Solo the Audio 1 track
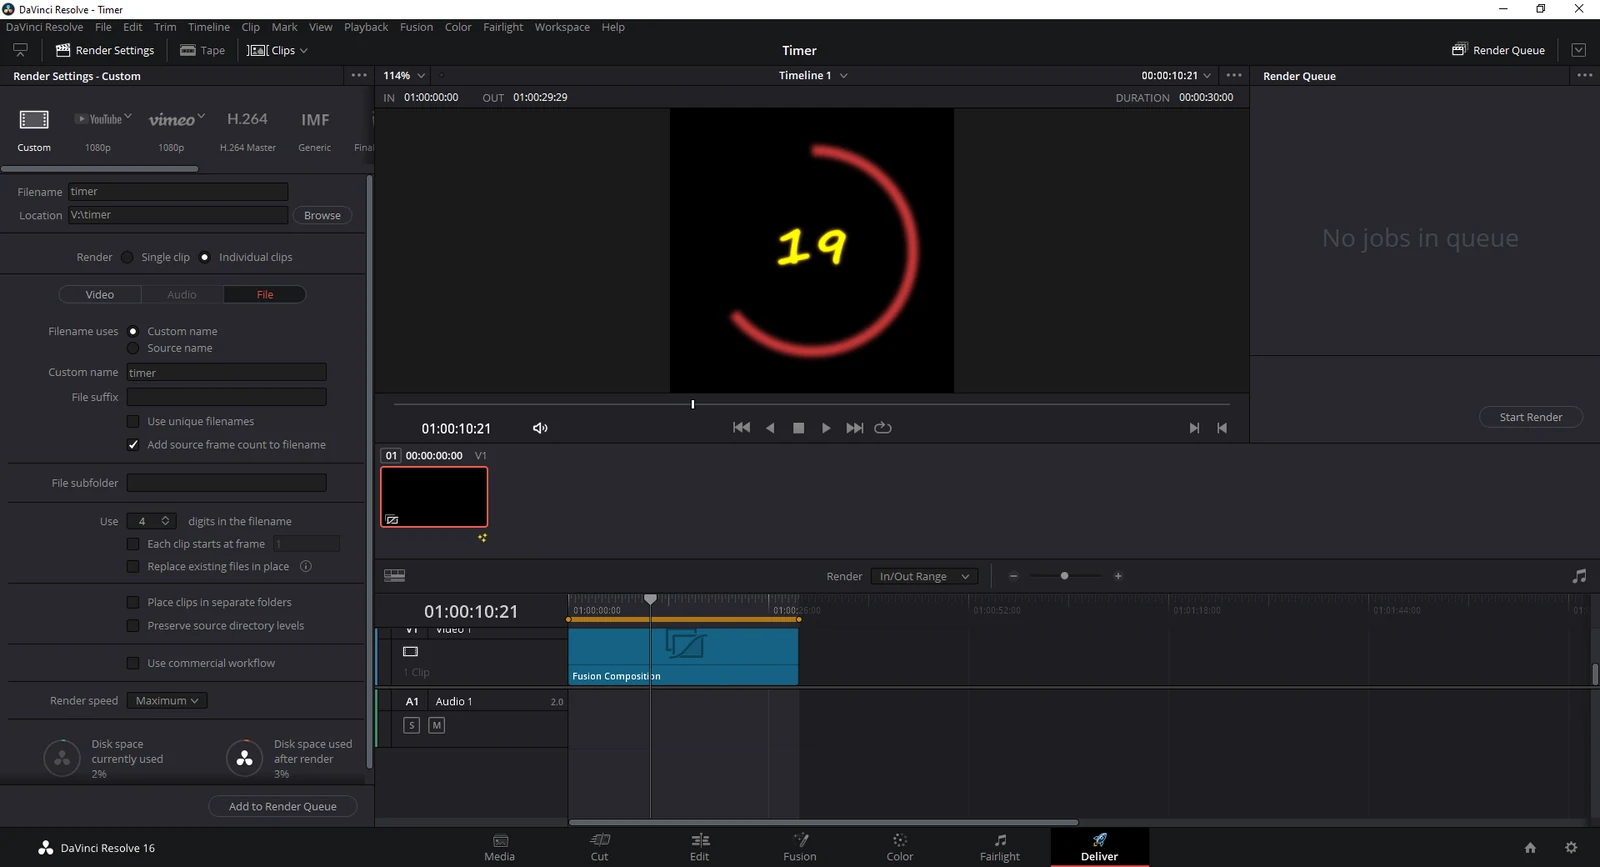Viewport: 1600px width, 867px height. point(411,725)
